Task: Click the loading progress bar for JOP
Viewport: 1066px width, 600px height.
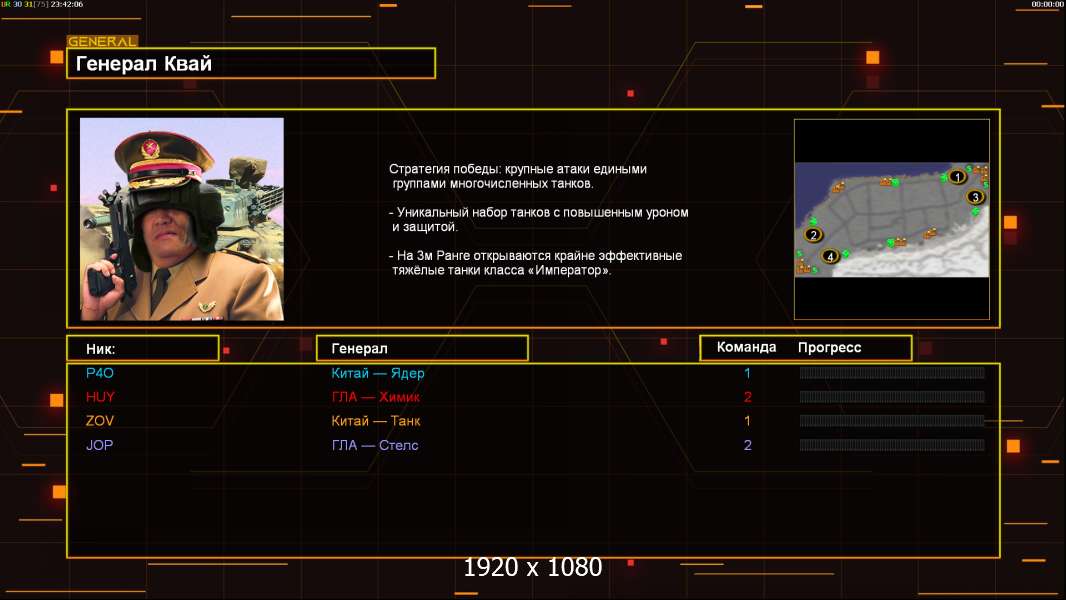Action: coord(892,445)
